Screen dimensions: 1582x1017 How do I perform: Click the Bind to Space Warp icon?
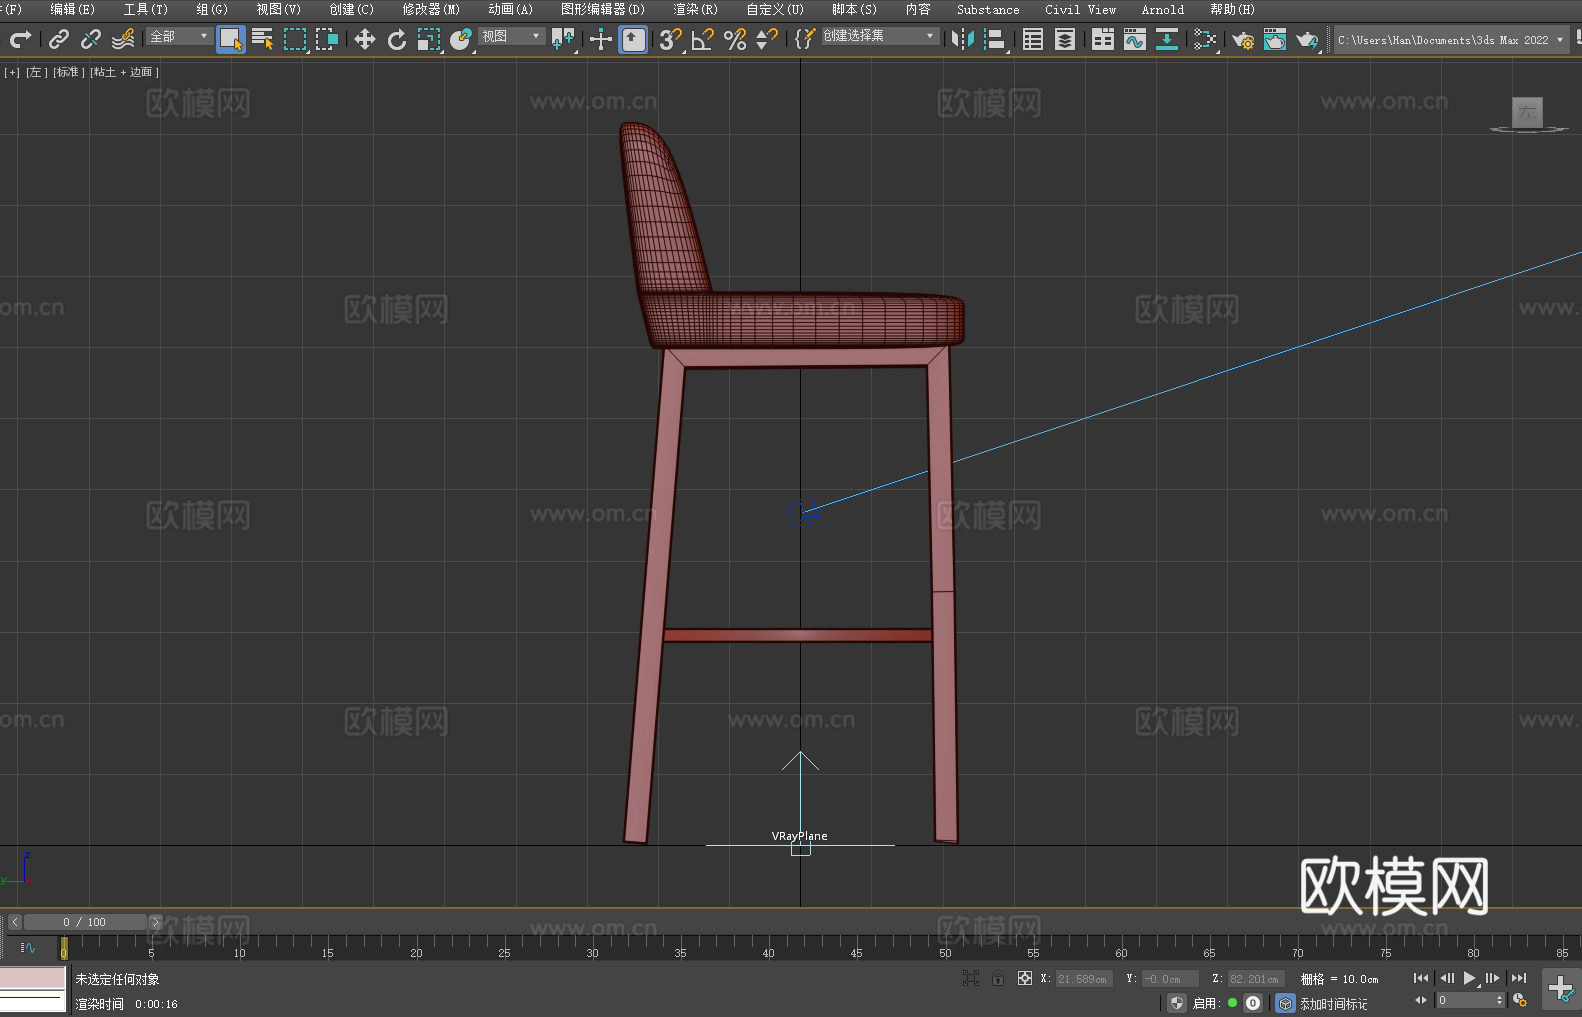tap(123, 39)
